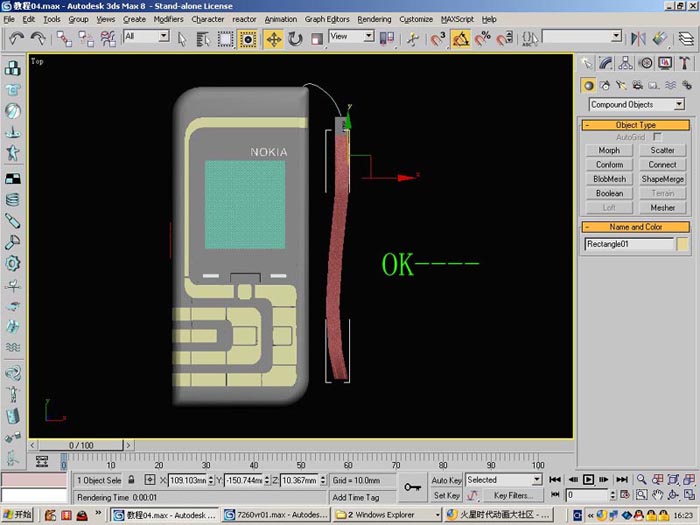Choose Rectangular Selection Region tool
Viewport: 700px width, 525px height.
pyautogui.click(x=225, y=39)
